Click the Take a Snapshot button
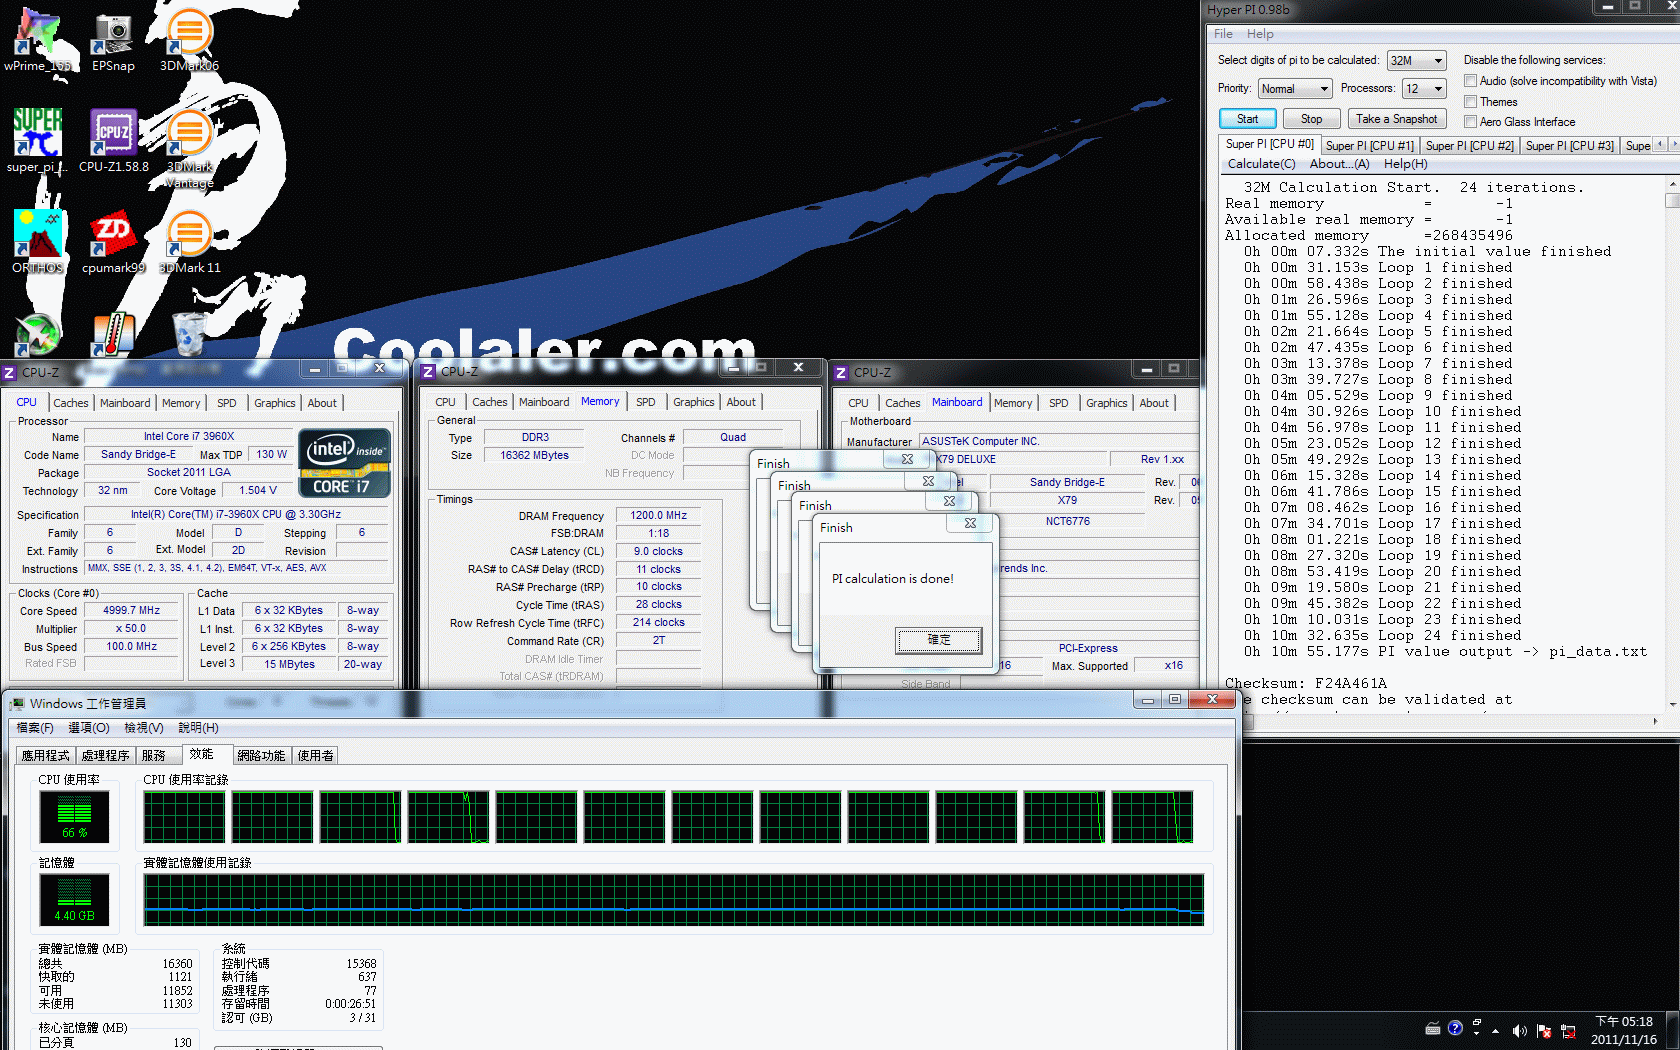The height and width of the screenshot is (1050, 1680). click(x=1396, y=119)
